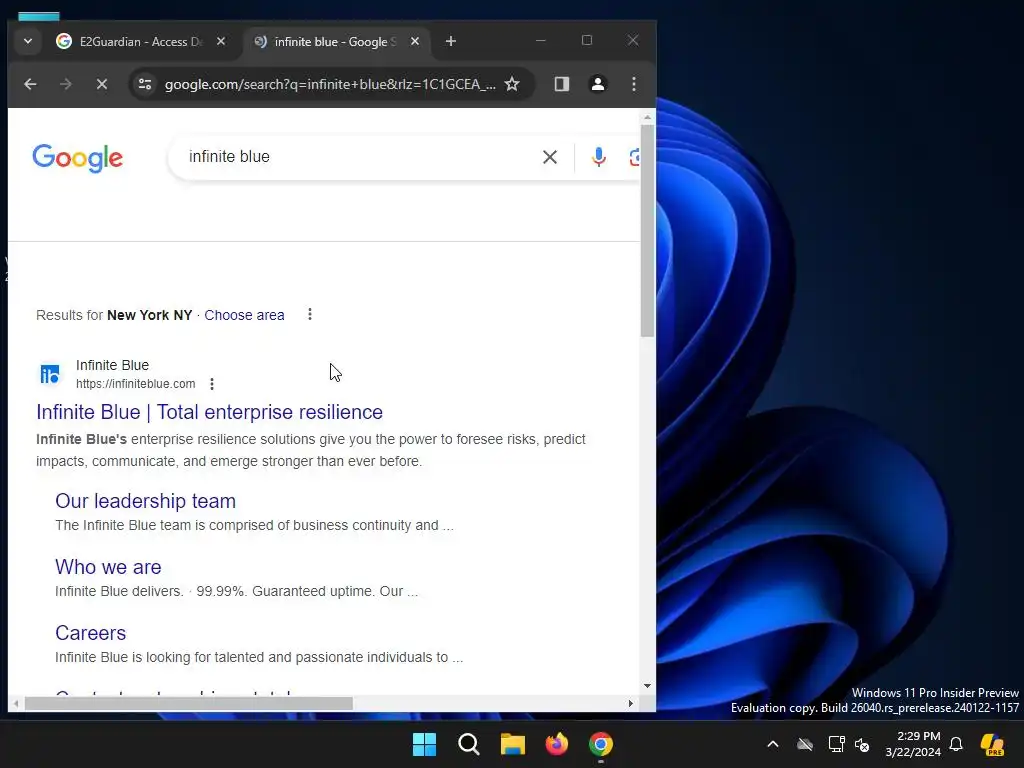This screenshot has width=1024, height=768.
Task: Click scroll up arrow on page
Action: tap(647, 118)
